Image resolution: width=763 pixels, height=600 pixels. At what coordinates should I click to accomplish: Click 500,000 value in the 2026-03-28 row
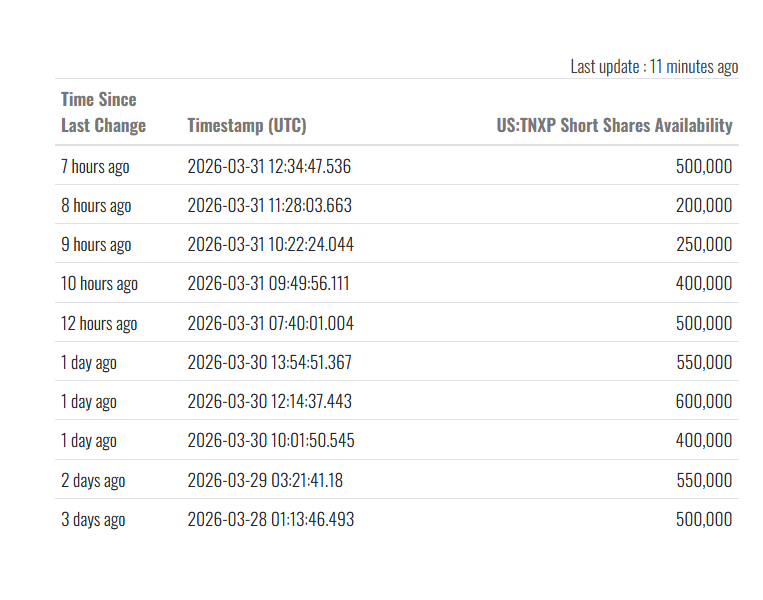[704, 519]
